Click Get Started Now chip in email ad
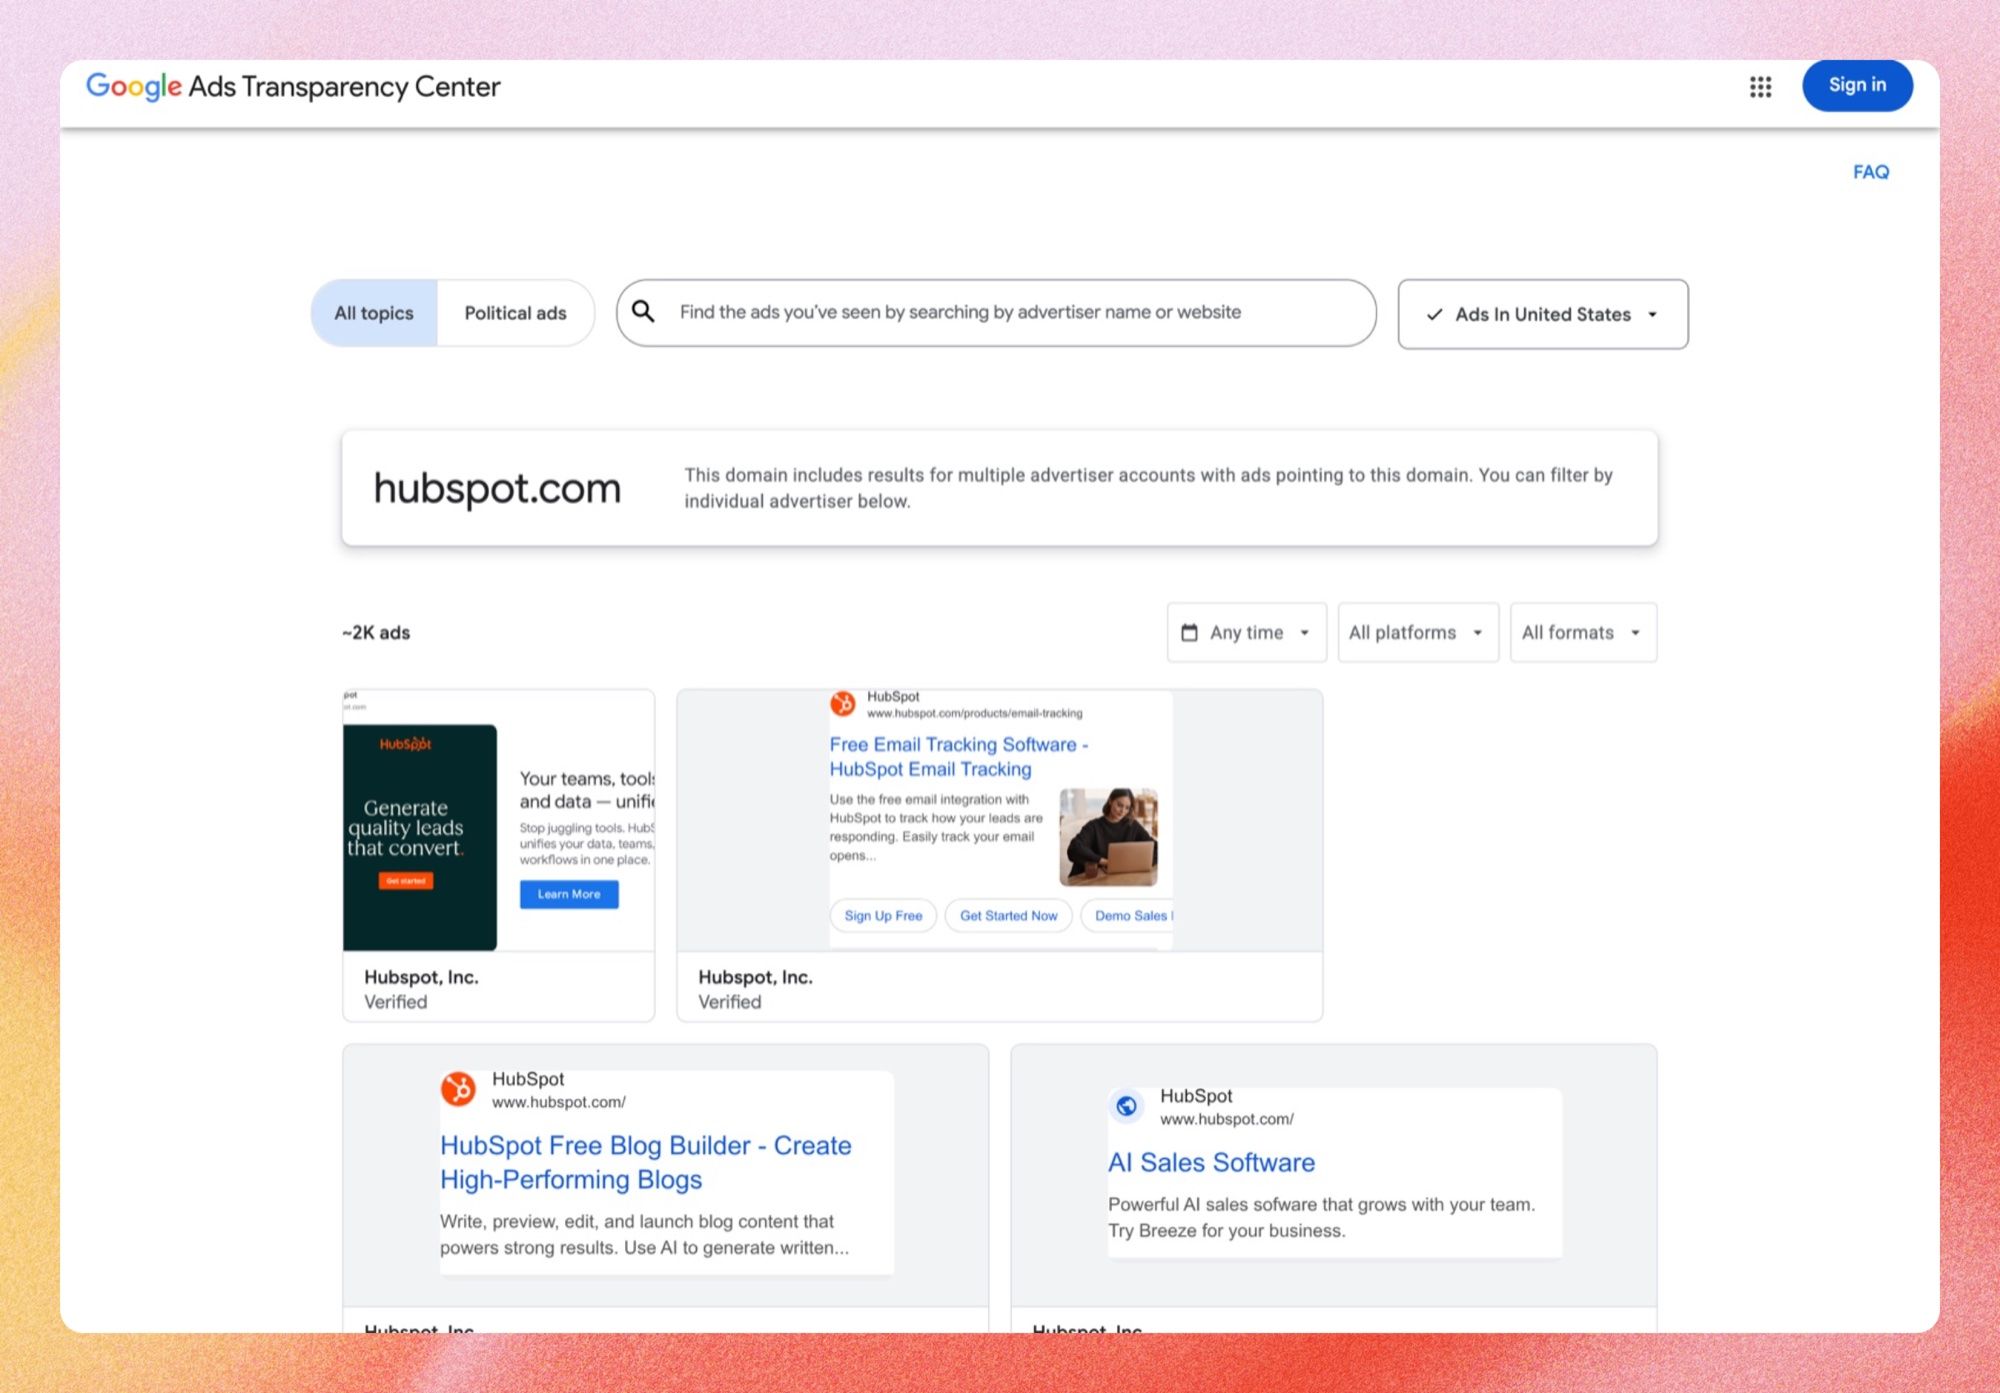 (1008, 915)
